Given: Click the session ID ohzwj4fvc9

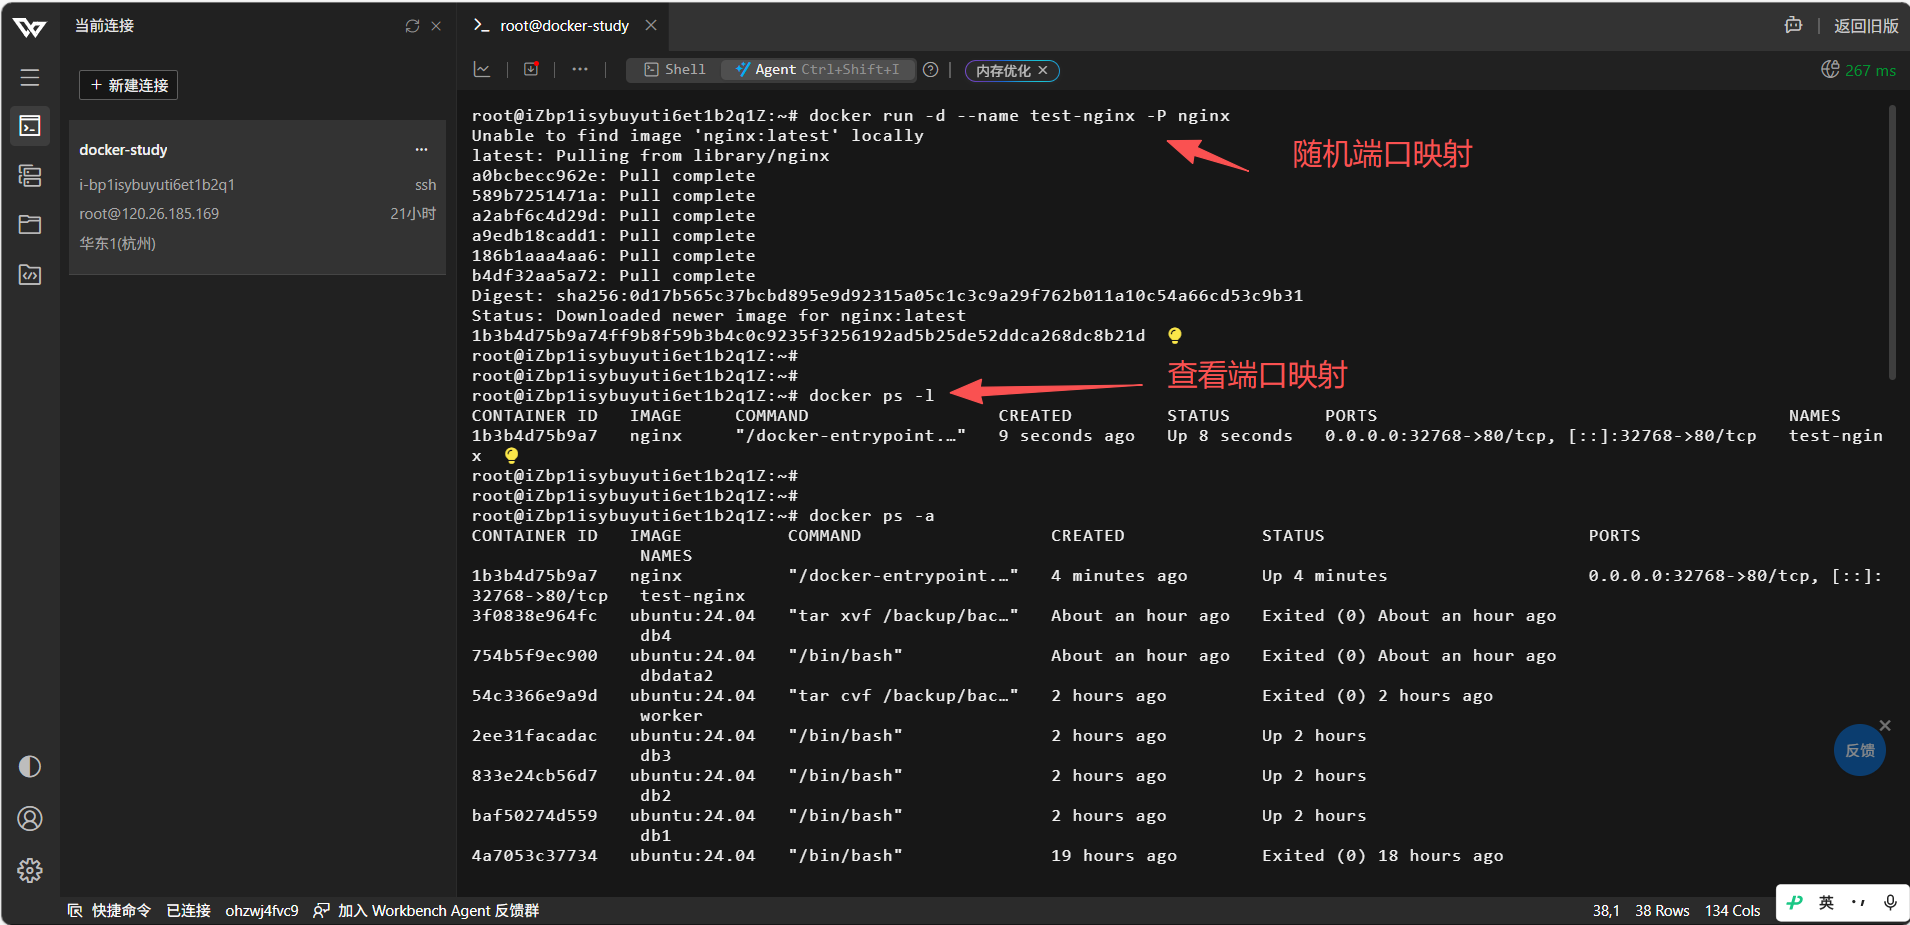Looking at the screenshot, I should click(x=262, y=910).
